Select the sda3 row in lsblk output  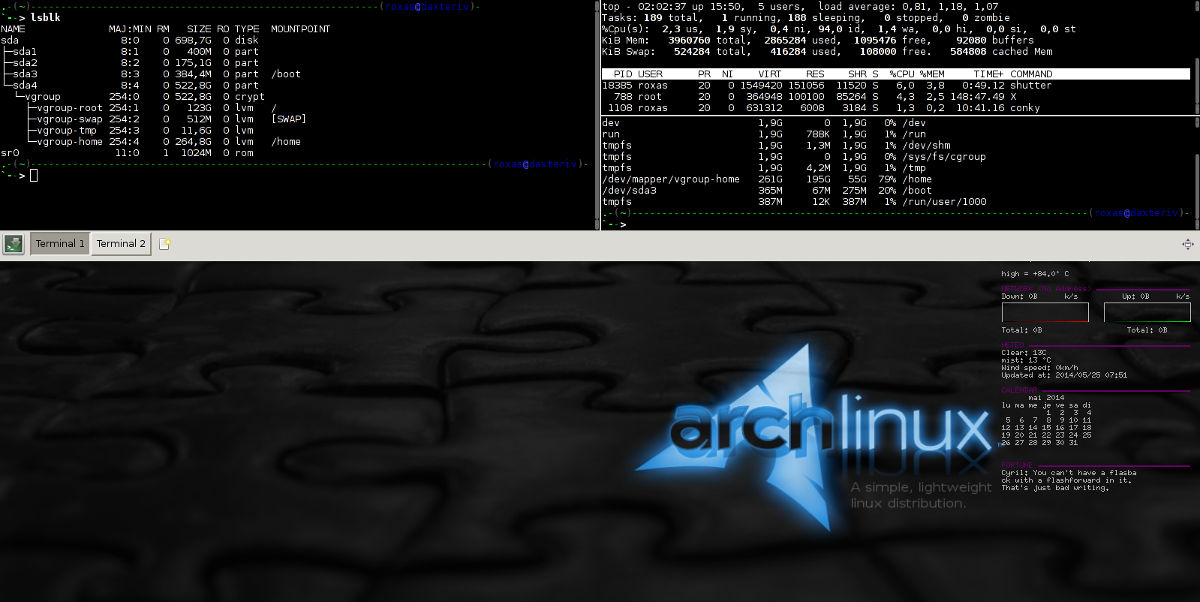pos(150,74)
